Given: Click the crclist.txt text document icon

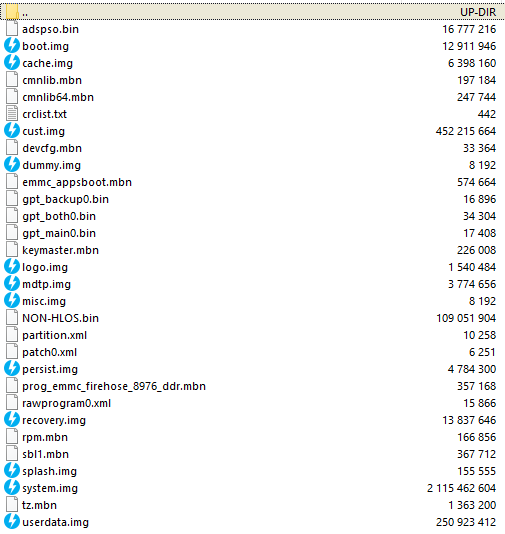Looking at the screenshot, I should 12,114.
